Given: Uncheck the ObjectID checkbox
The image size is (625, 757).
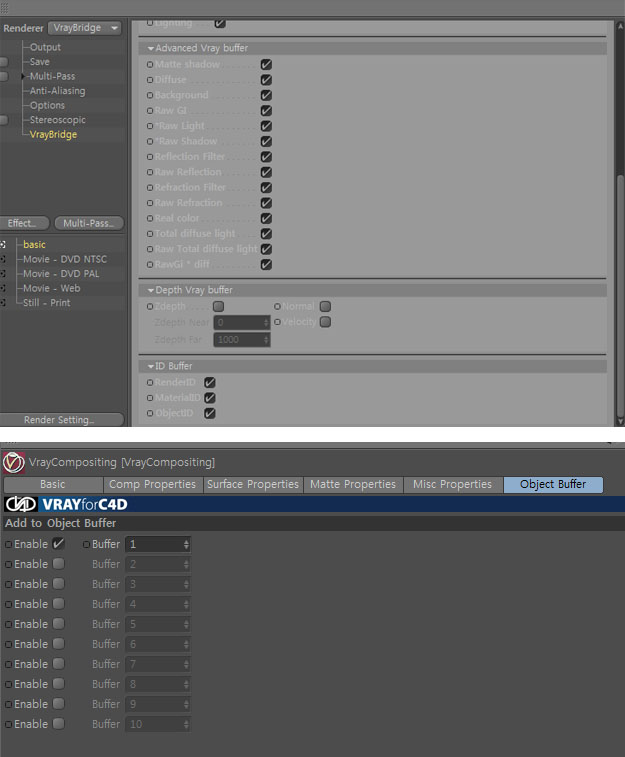Looking at the screenshot, I should [209, 413].
